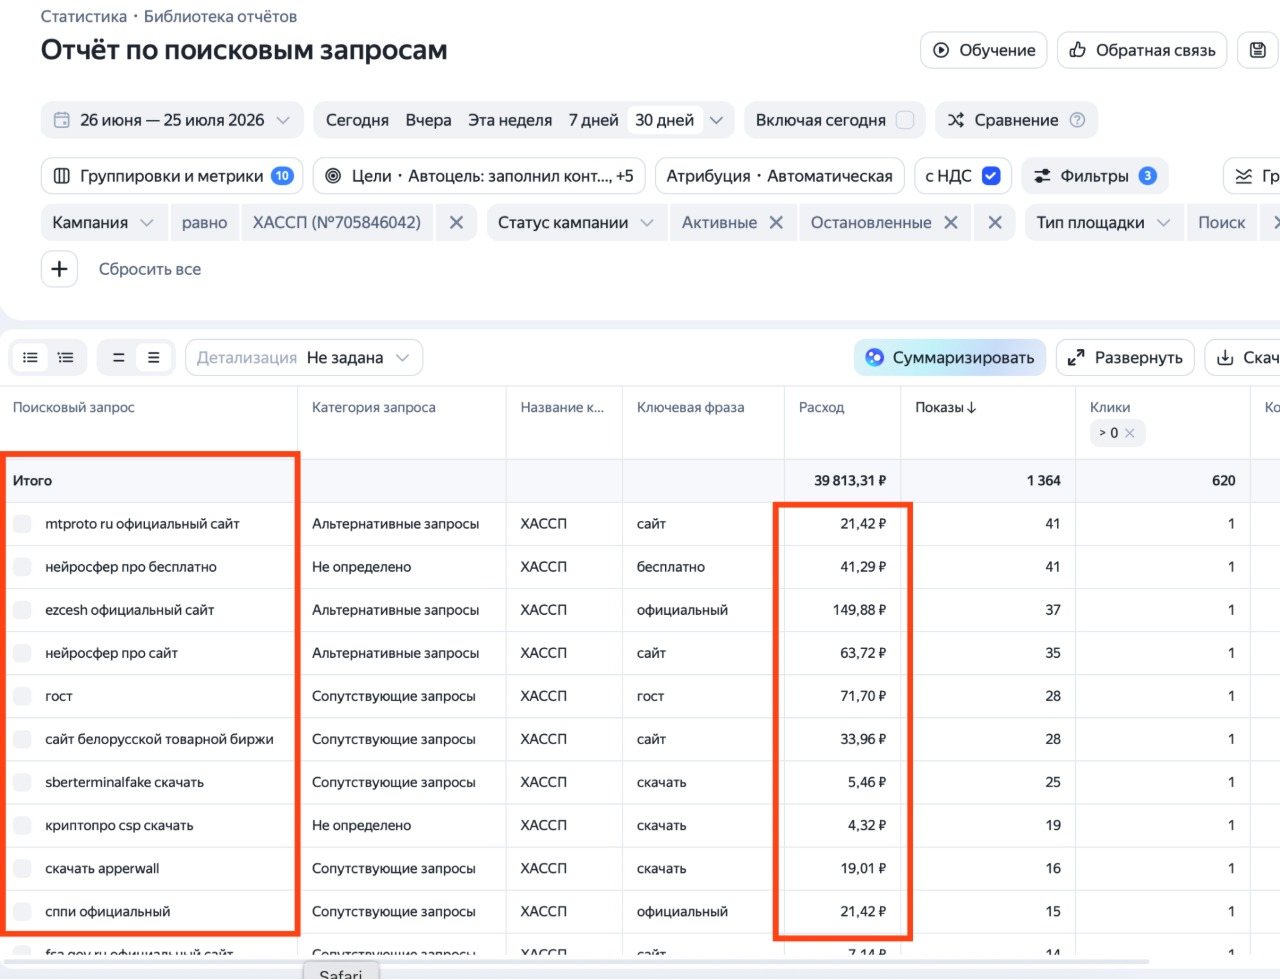The height and width of the screenshot is (979, 1280).
Task: Click the plus button to add filter
Action: click(x=59, y=269)
